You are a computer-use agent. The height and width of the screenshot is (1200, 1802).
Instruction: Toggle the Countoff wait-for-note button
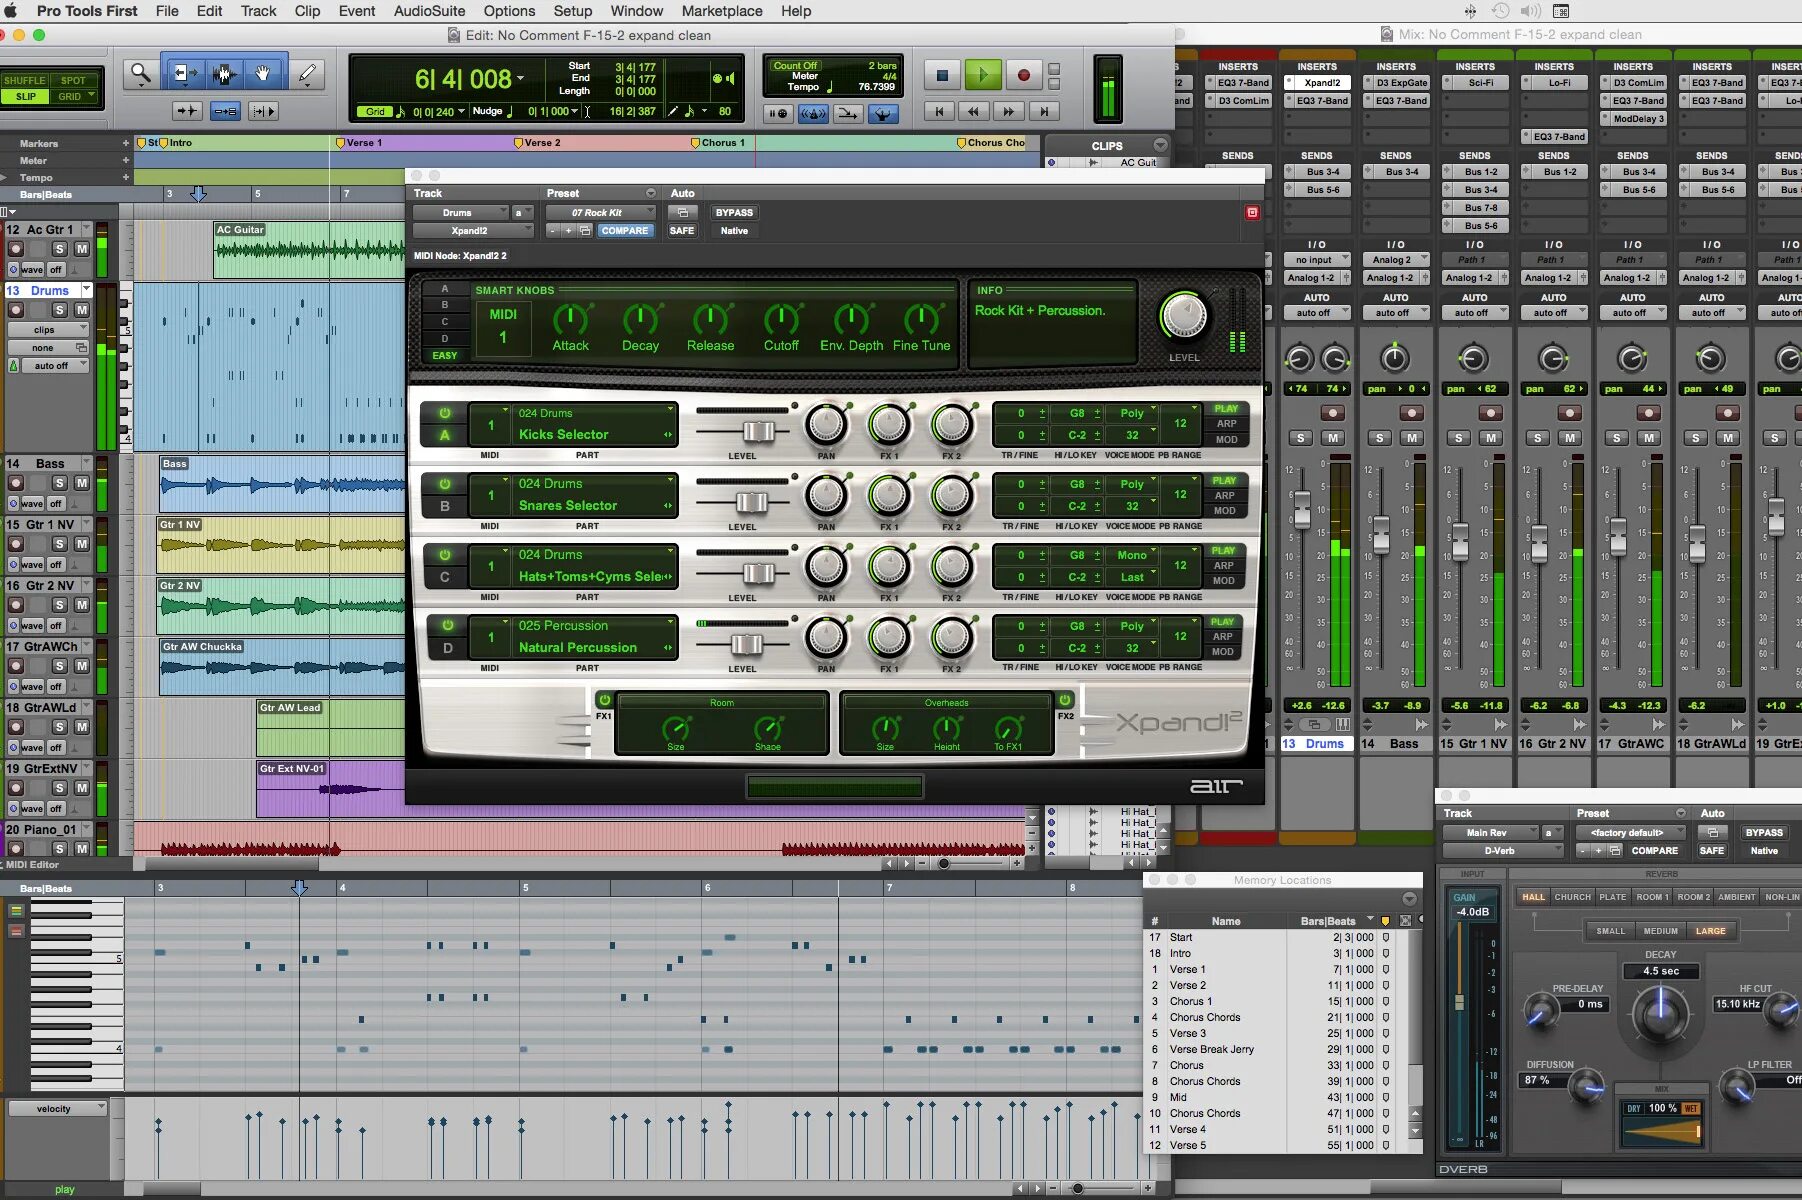(x=779, y=114)
